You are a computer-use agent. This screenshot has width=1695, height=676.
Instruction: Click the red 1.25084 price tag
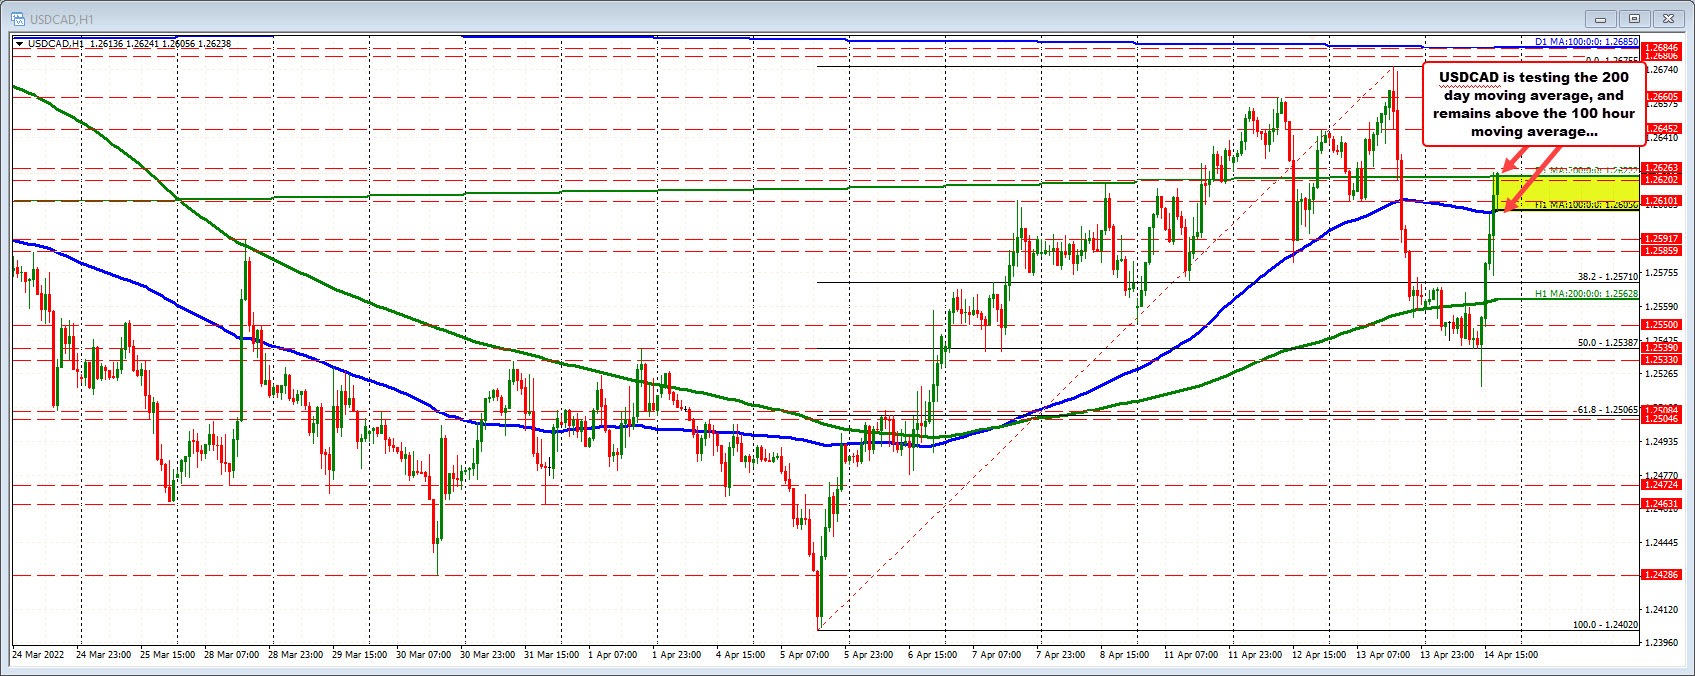point(1660,410)
